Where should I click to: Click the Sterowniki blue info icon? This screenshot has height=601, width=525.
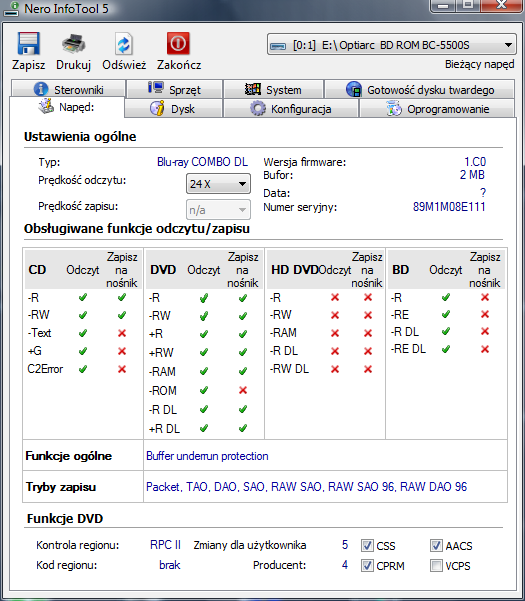point(41,89)
